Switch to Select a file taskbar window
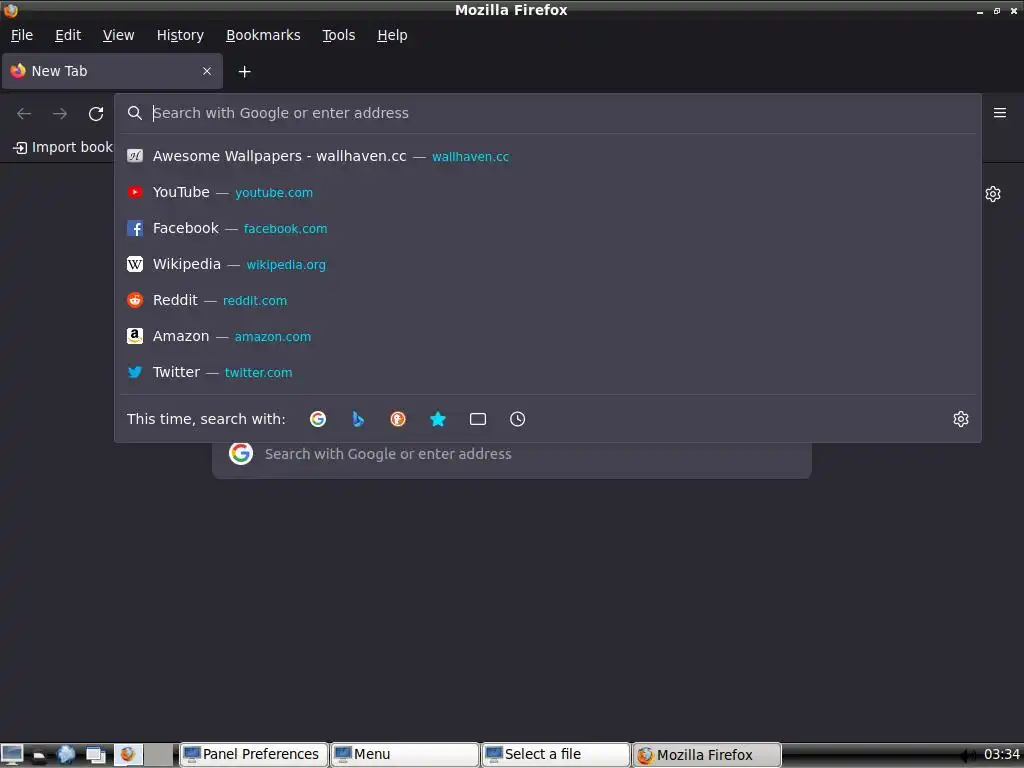1024x768 pixels. 555,755
